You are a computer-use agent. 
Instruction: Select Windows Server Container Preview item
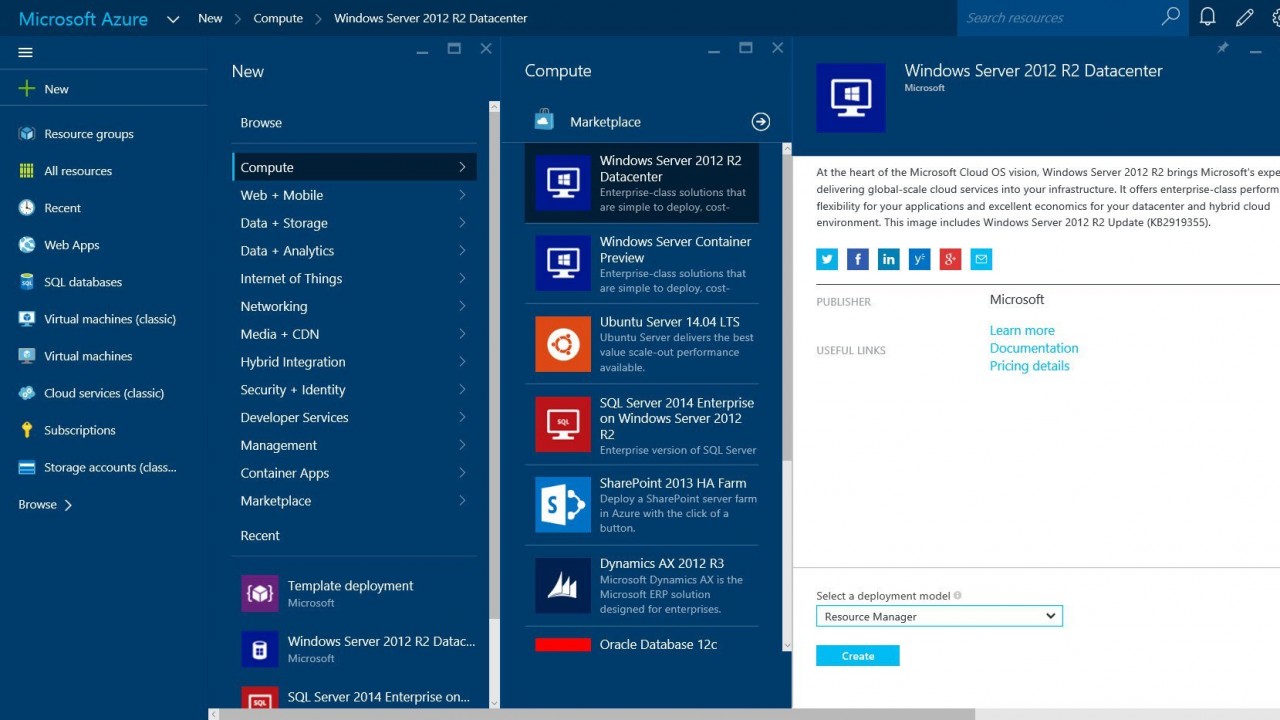point(642,264)
